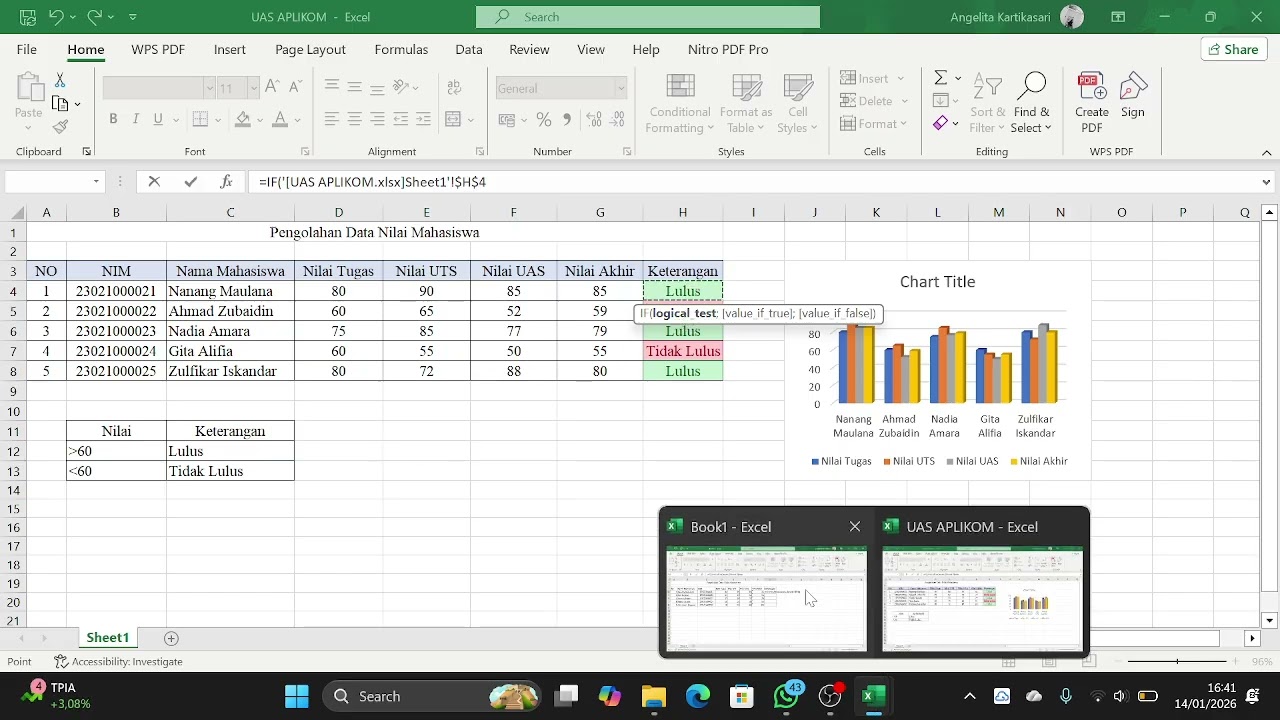This screenshot has height=720, width=1280.
Task: Click Percent Style icon
Action: (544, 119)
